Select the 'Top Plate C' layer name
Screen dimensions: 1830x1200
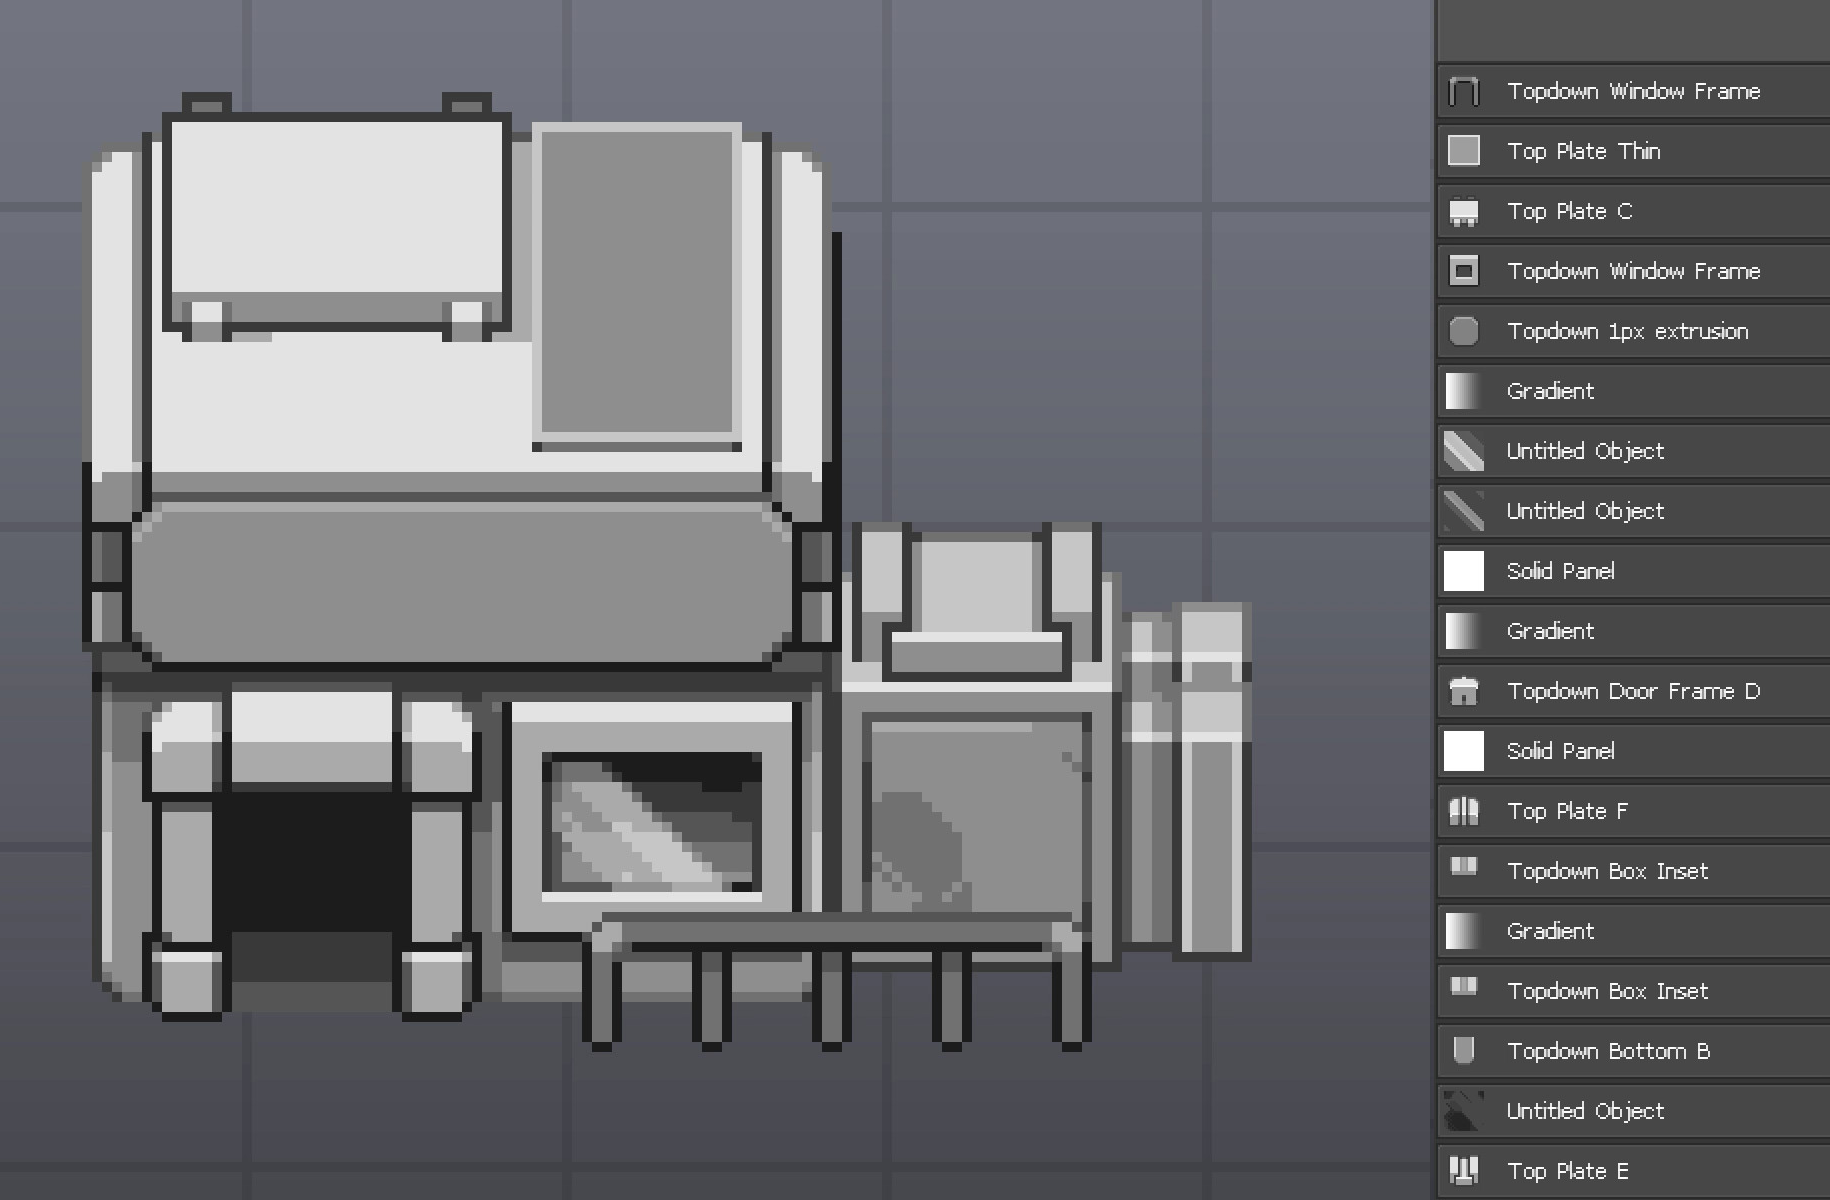[1570, 211]
